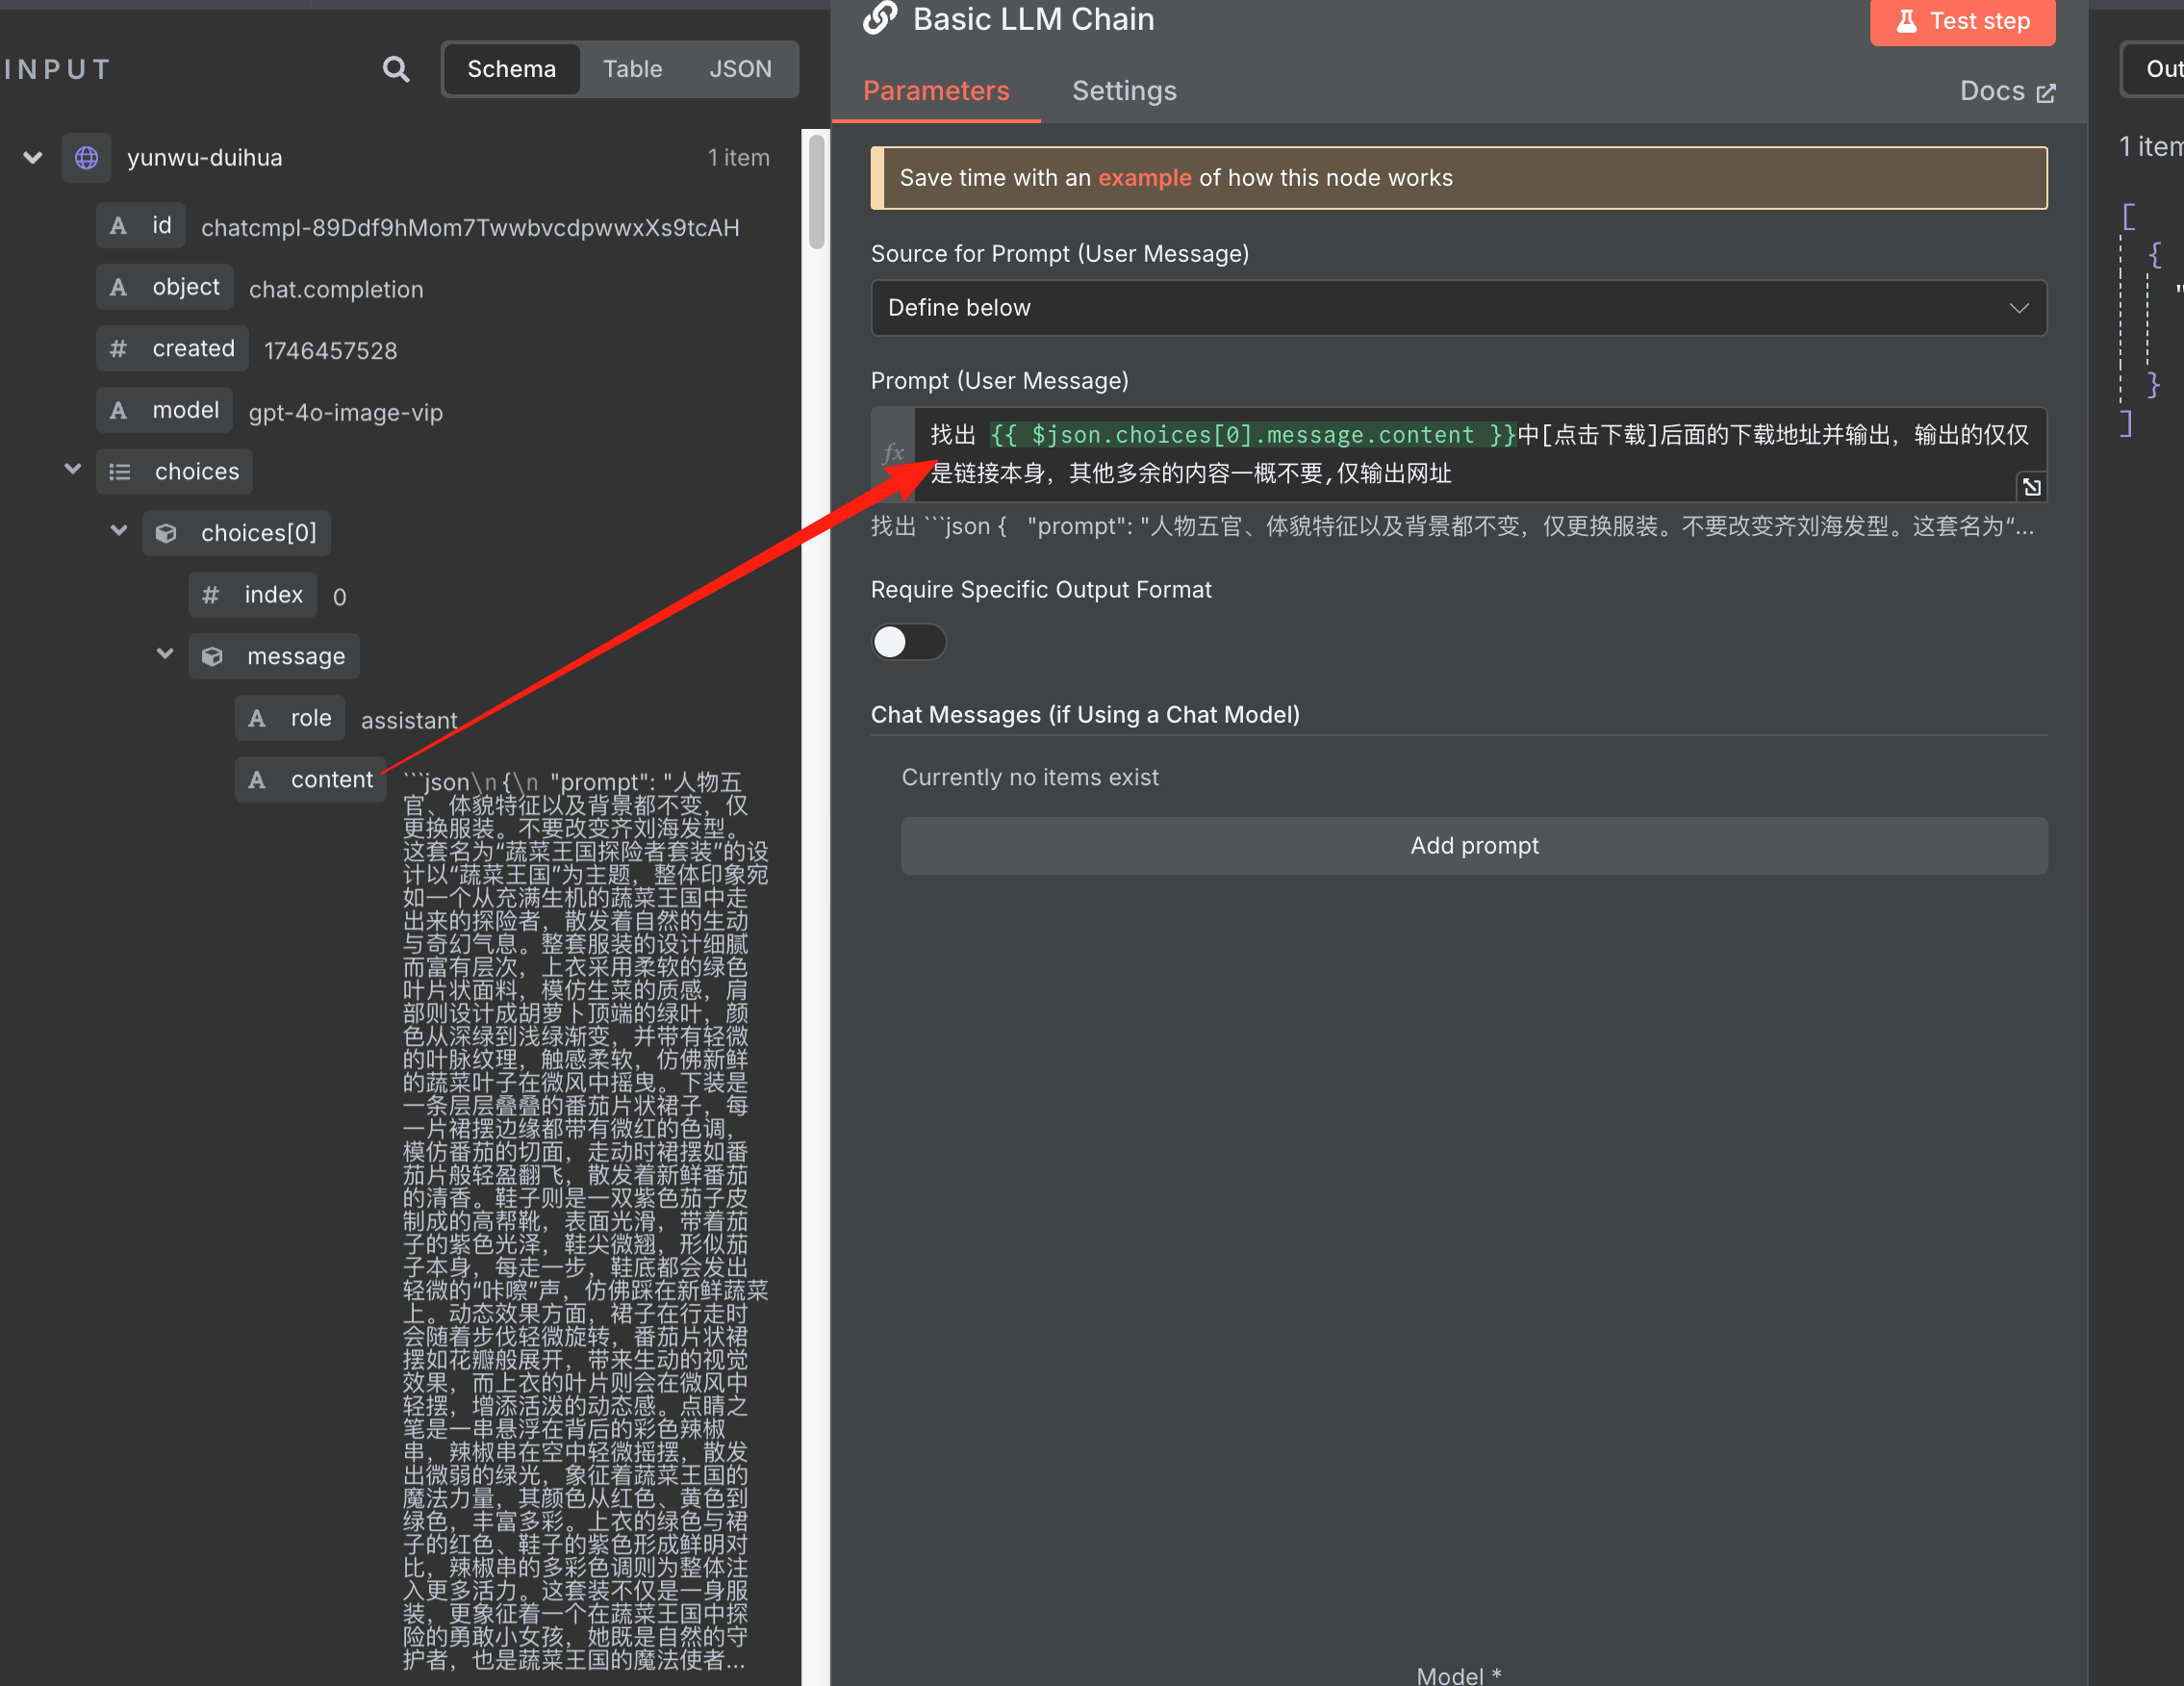Click the input panel vertical scrollbar
Image resolution: width=2184 pixels, height=1686 pixels.
click(x=816, y=192)
